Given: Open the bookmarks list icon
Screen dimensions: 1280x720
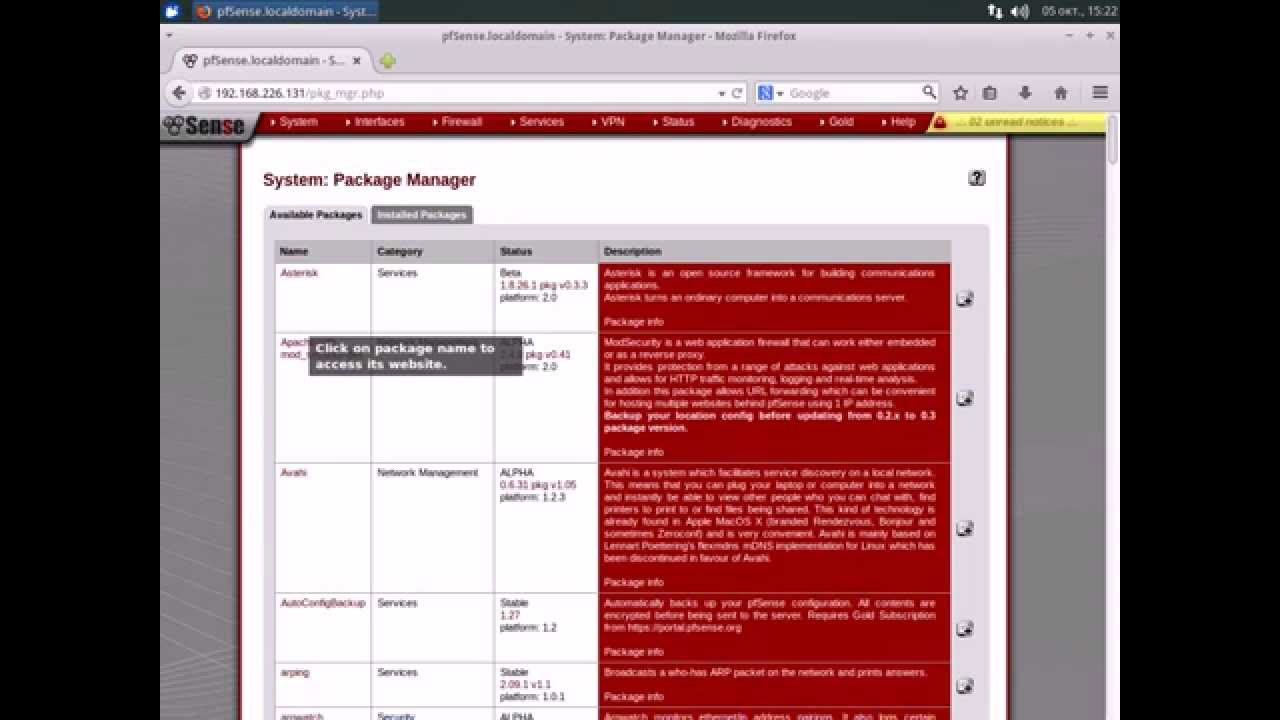Looking at the screenshot, I should 990,93.
